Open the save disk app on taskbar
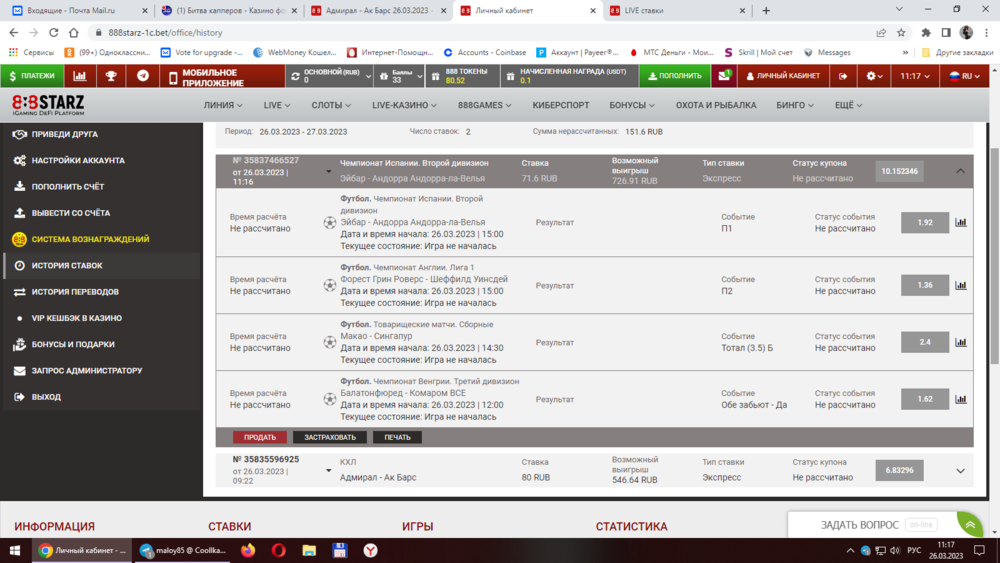Viewport: 1000px width, 563px height. tap(340, 550)
